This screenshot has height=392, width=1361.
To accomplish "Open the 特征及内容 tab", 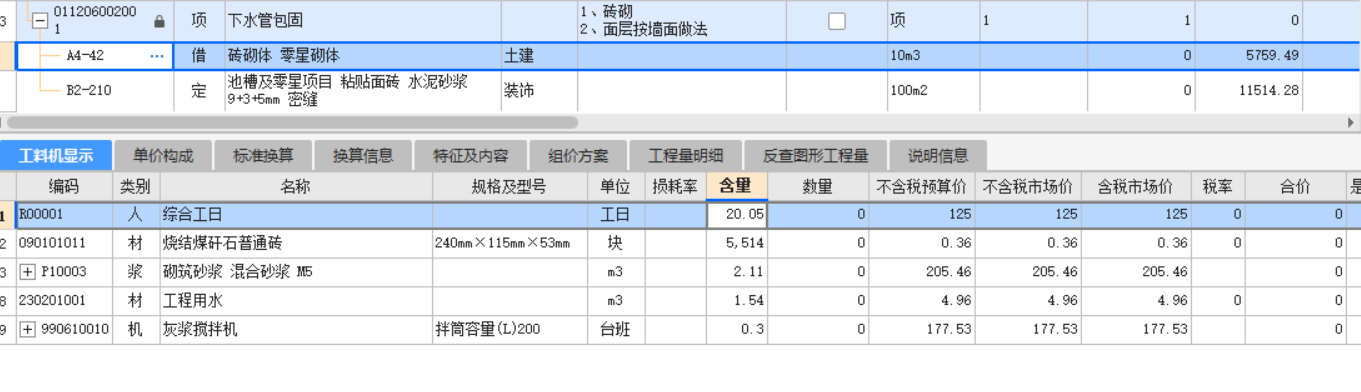I will pyautogui.click(x=470, y=156).
